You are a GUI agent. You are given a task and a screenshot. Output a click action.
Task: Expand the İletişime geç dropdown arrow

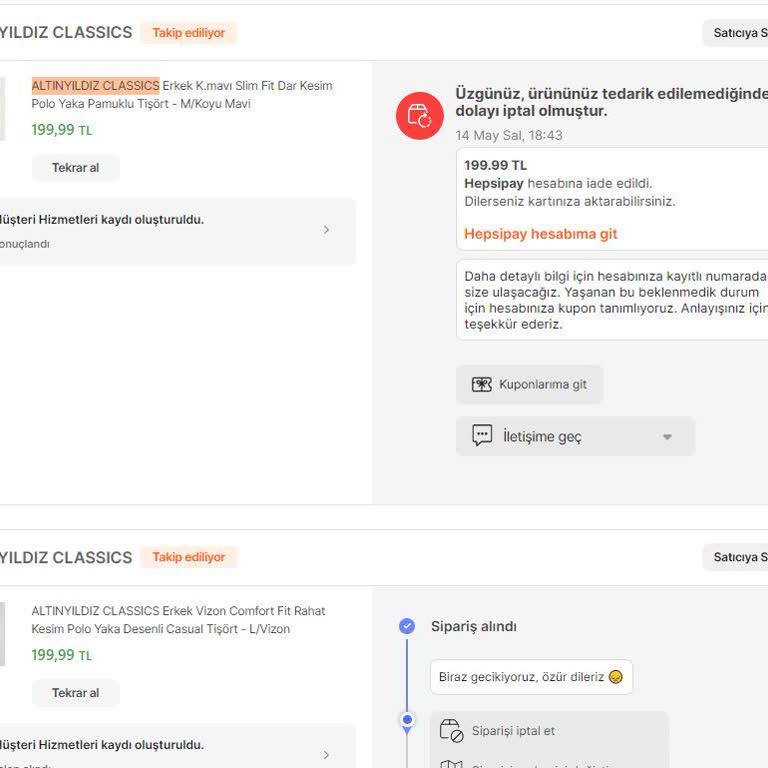coord(667,436)
